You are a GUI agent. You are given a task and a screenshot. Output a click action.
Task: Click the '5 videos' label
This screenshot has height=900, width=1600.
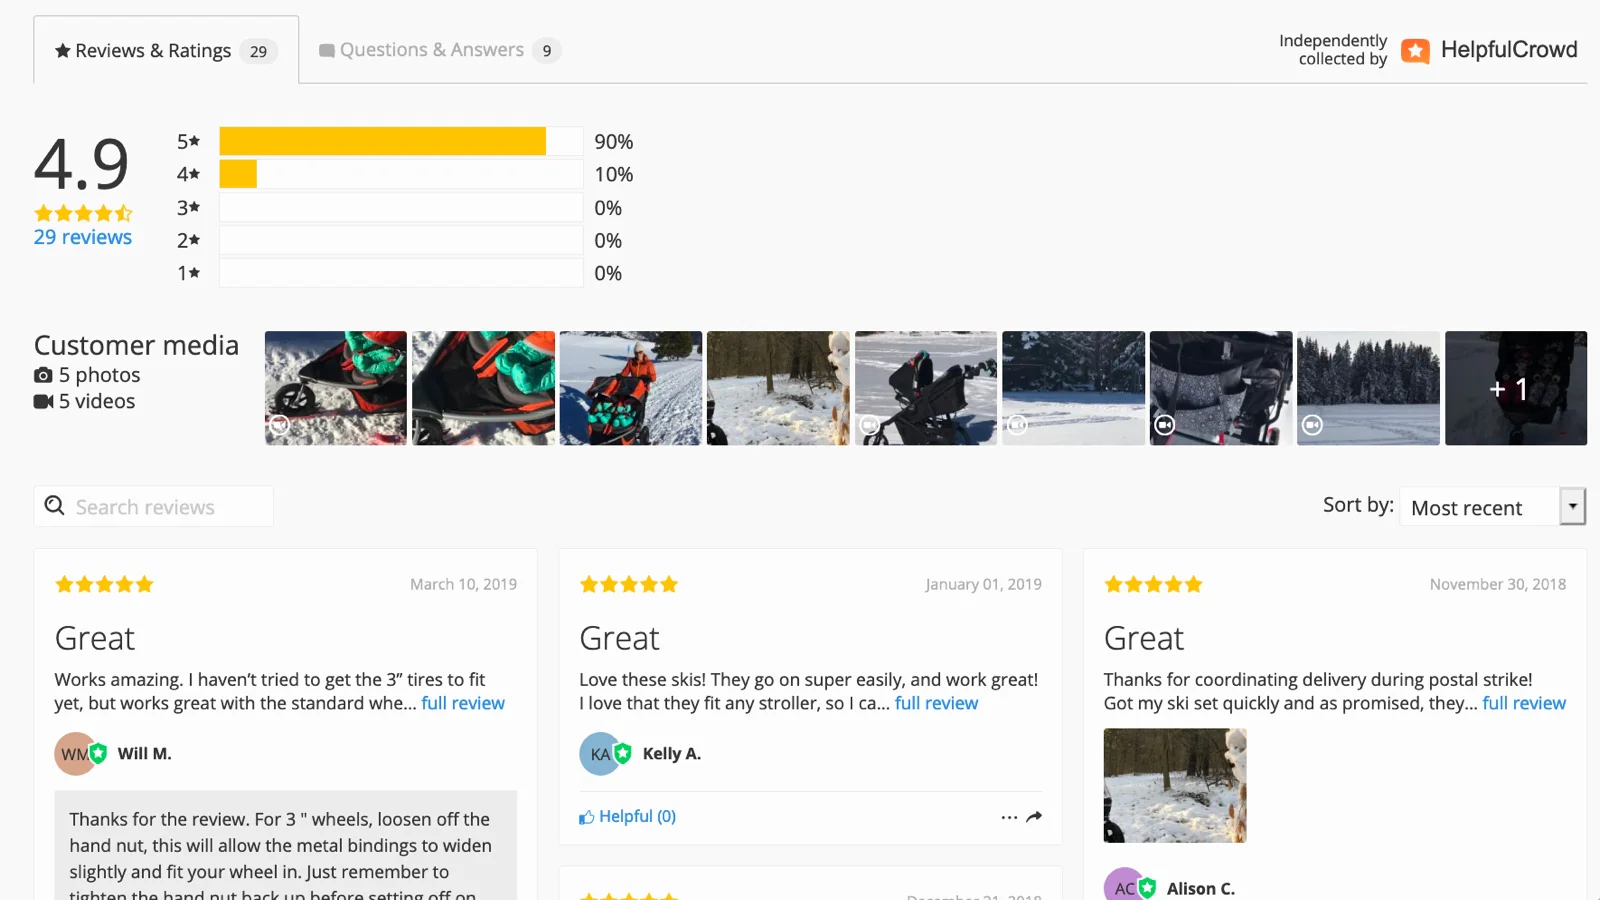click(97, 401)
